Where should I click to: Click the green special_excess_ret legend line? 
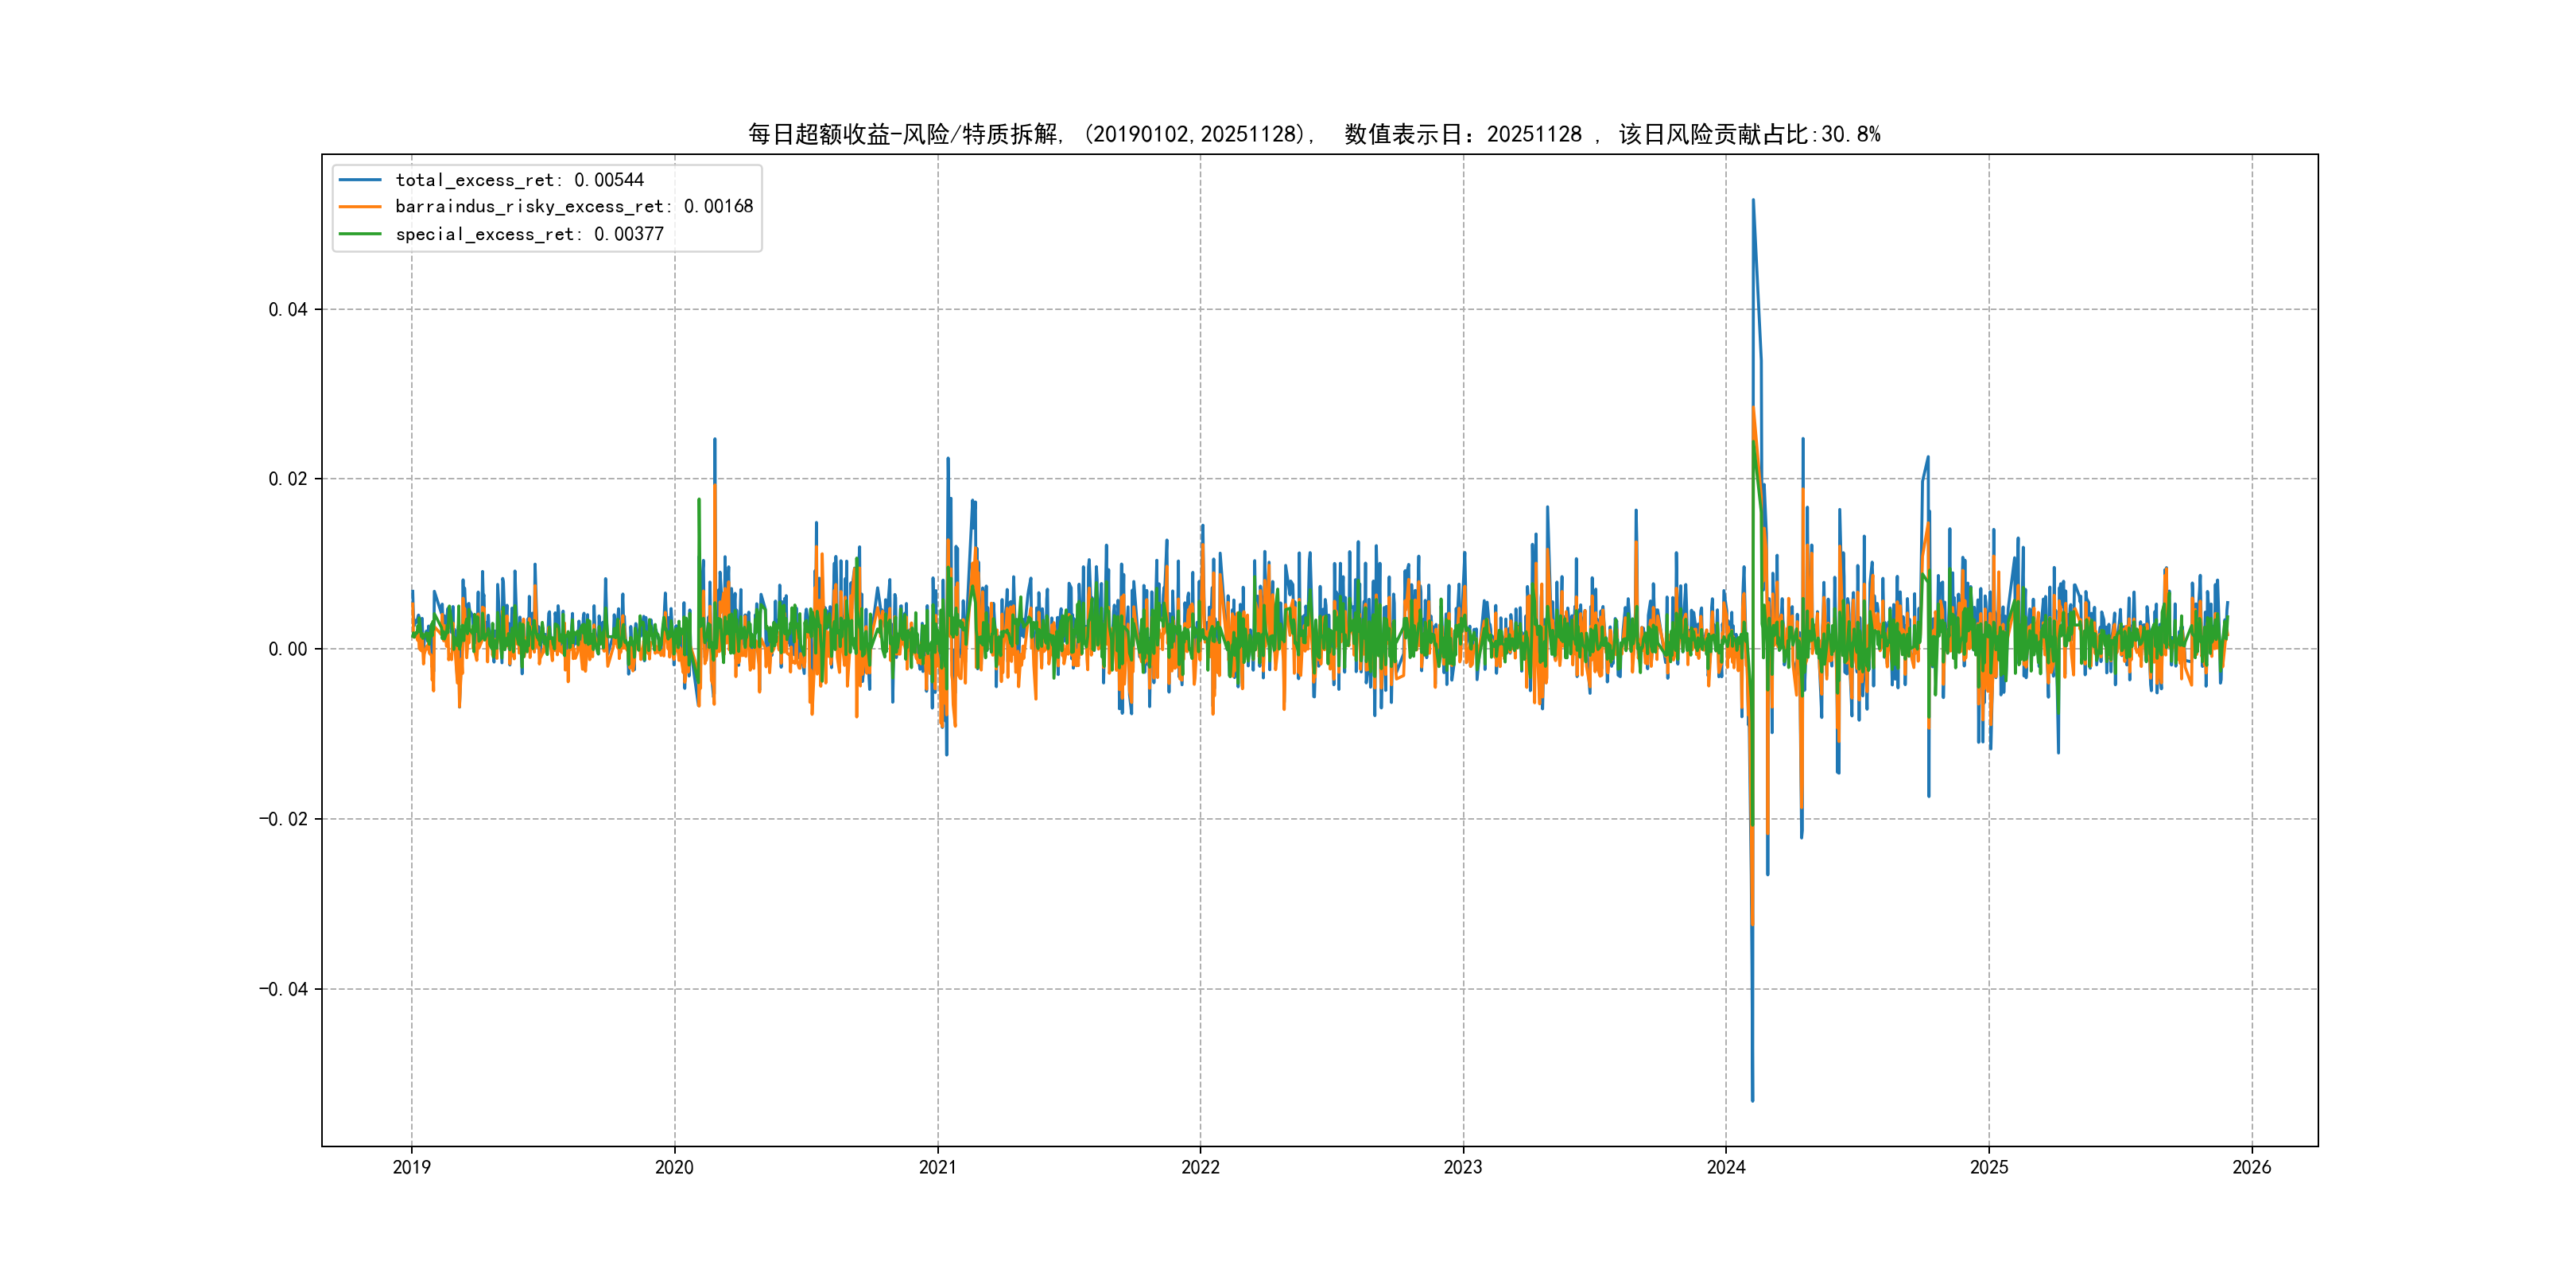[x=360, y=234]
